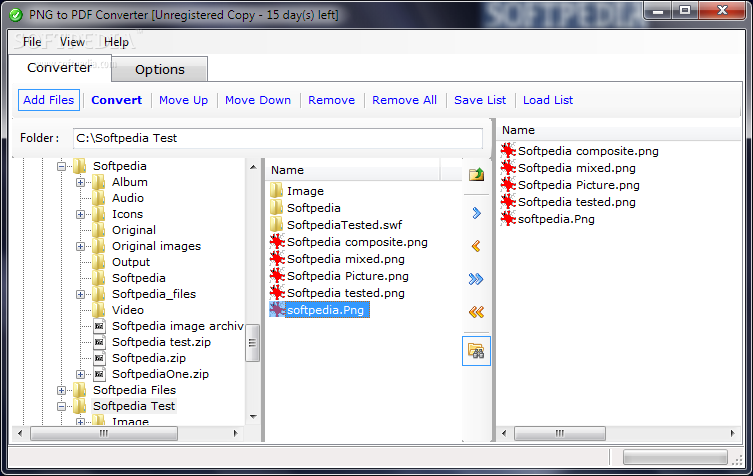Add all files with double right arrow

pos(476,279)
